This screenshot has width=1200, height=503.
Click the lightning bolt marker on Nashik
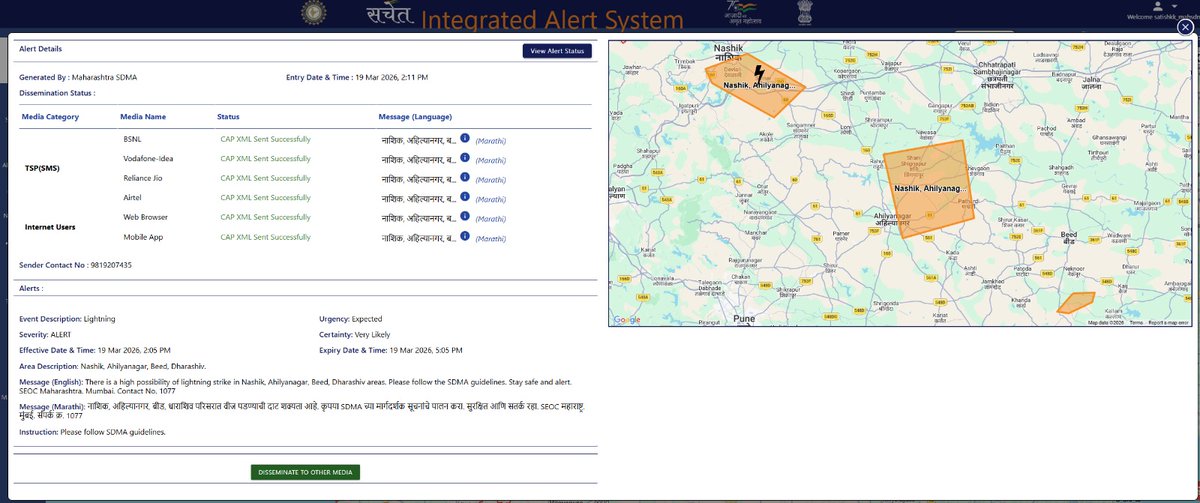coord(760,73)
